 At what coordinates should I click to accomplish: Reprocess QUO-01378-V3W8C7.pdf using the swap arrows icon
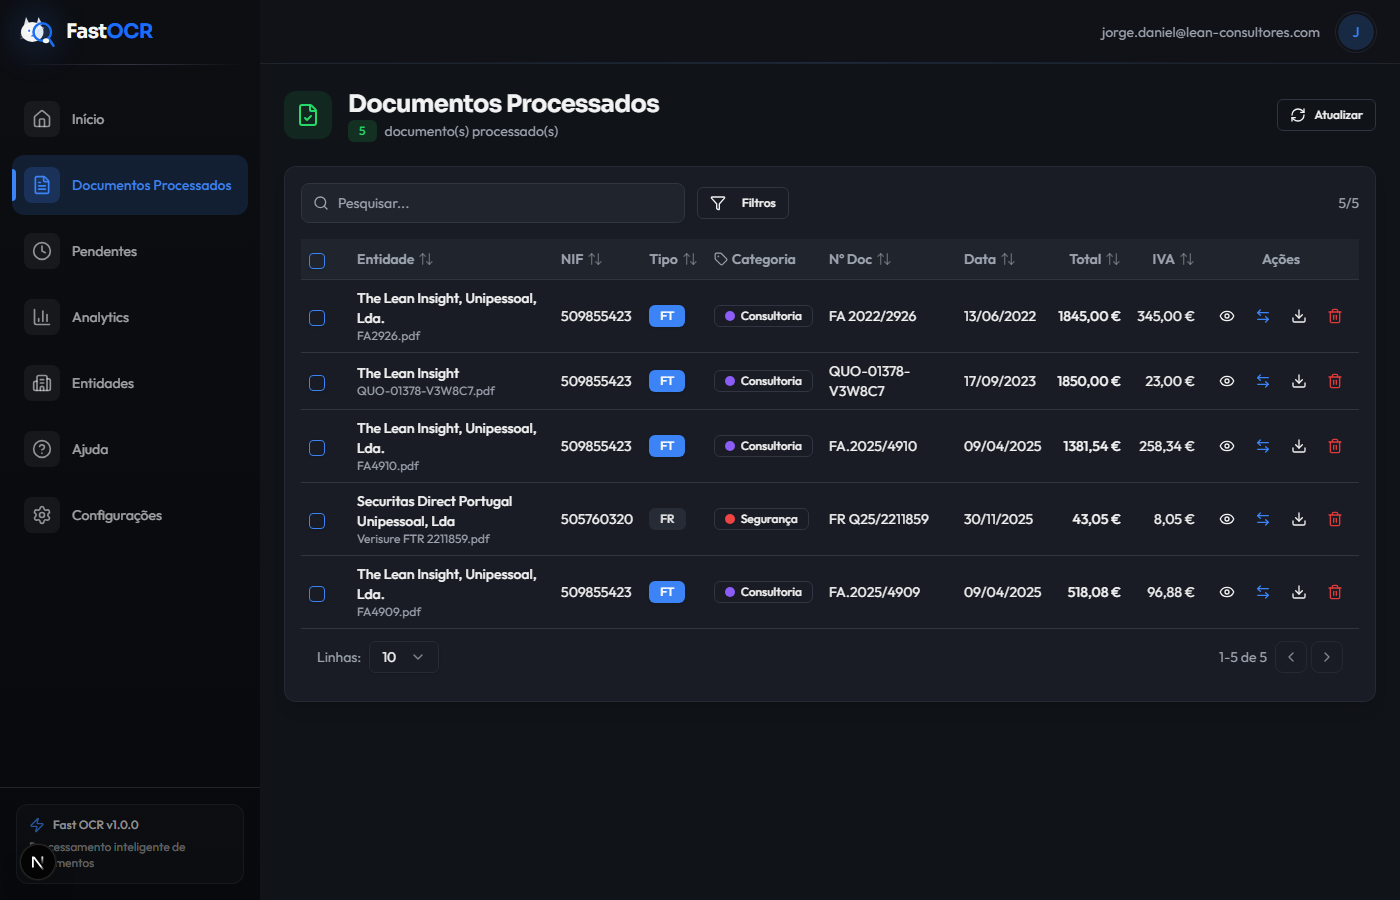coord(1263,381)
